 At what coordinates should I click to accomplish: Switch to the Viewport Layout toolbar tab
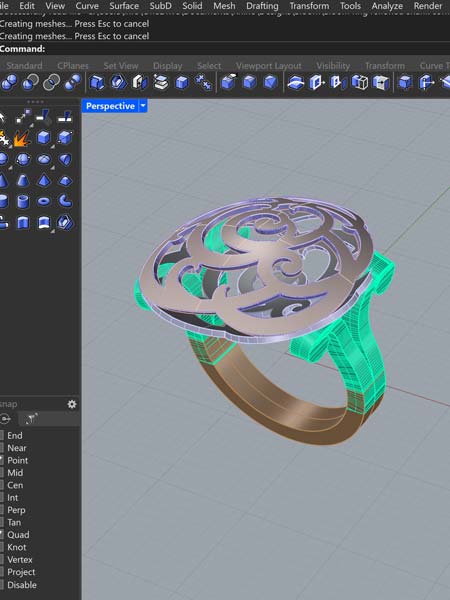268,66
